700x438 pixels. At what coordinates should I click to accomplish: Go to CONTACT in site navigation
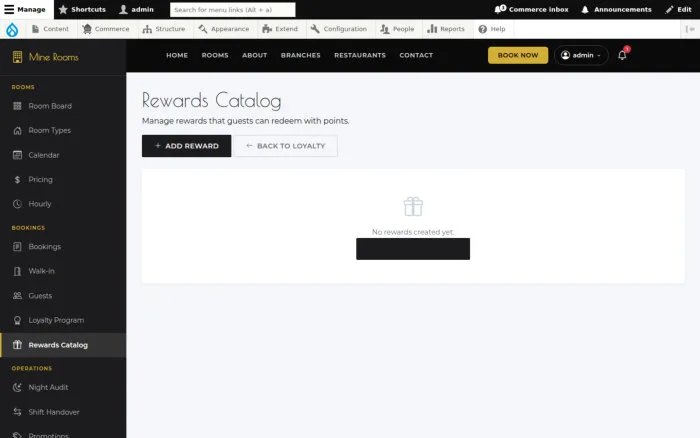tap(416, 55)
